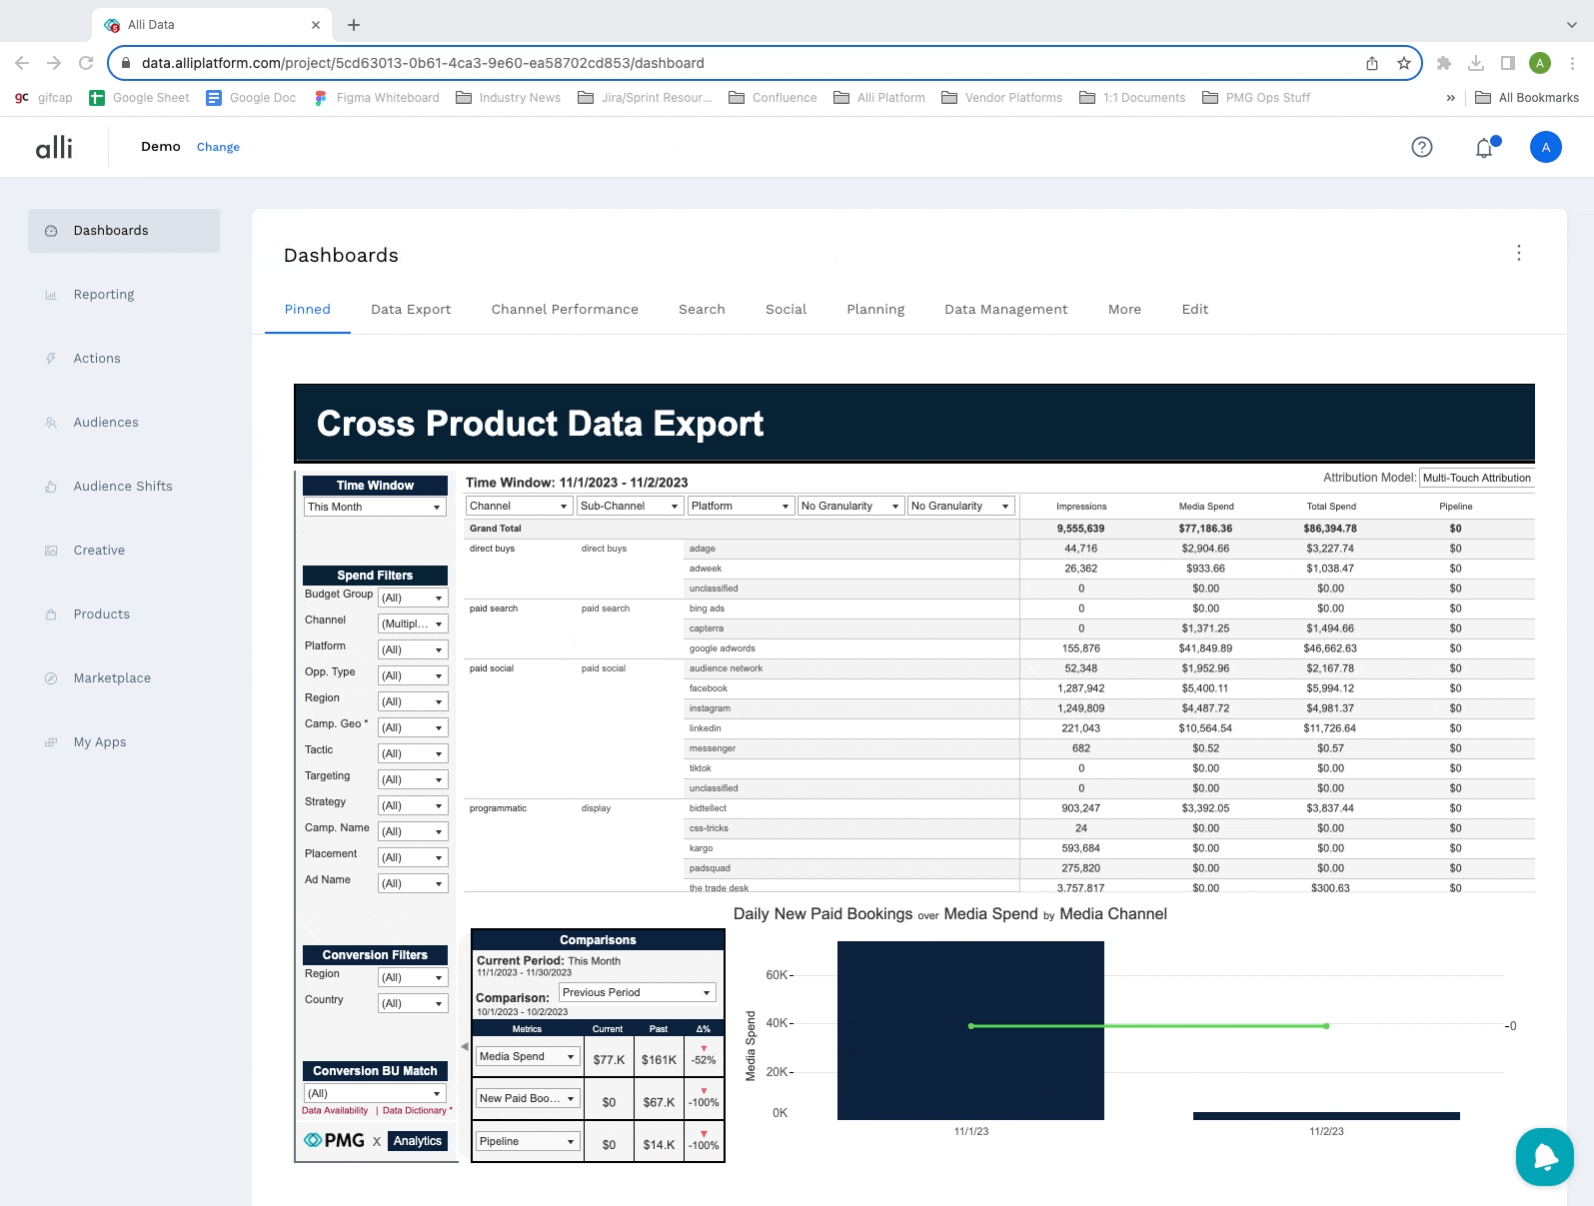
Task: Open the chat support bubble
Action: coord(1544,1156)
